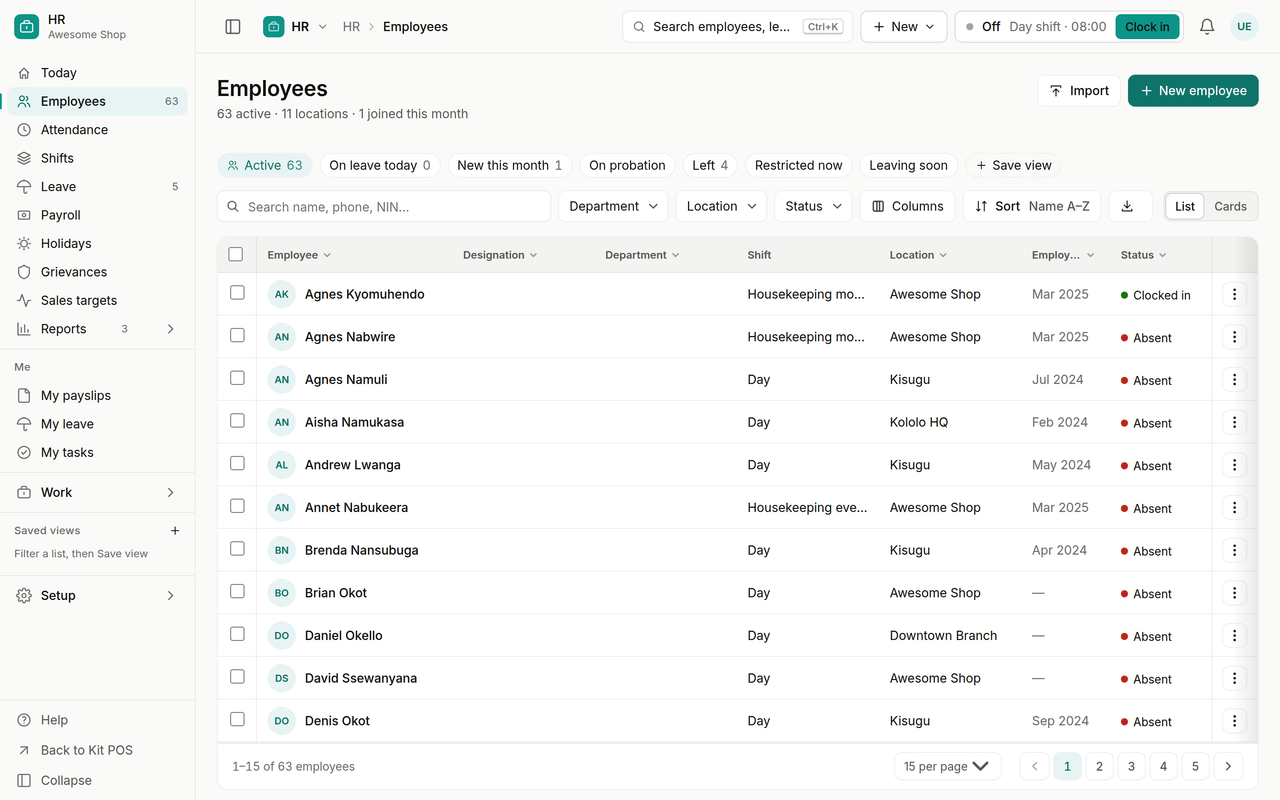Click the Clock in button
This screenshot has height=800, width=1280.
[1147, 27]
